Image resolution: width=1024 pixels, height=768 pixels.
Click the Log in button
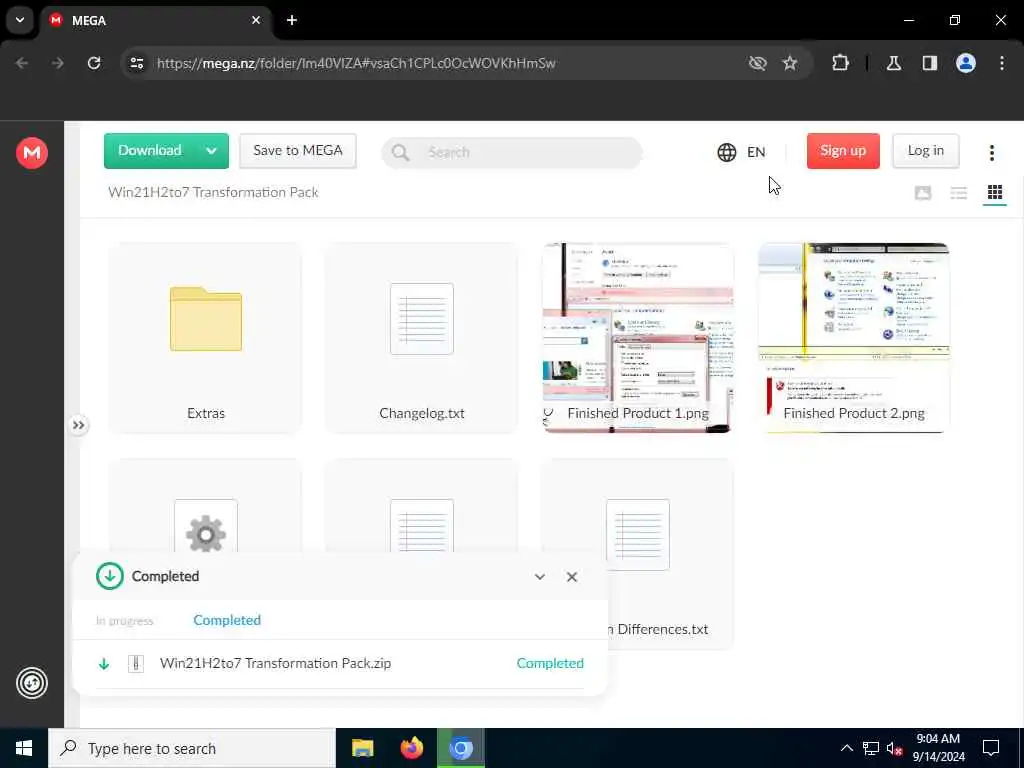pyautogui.click(x=925, y=151)
